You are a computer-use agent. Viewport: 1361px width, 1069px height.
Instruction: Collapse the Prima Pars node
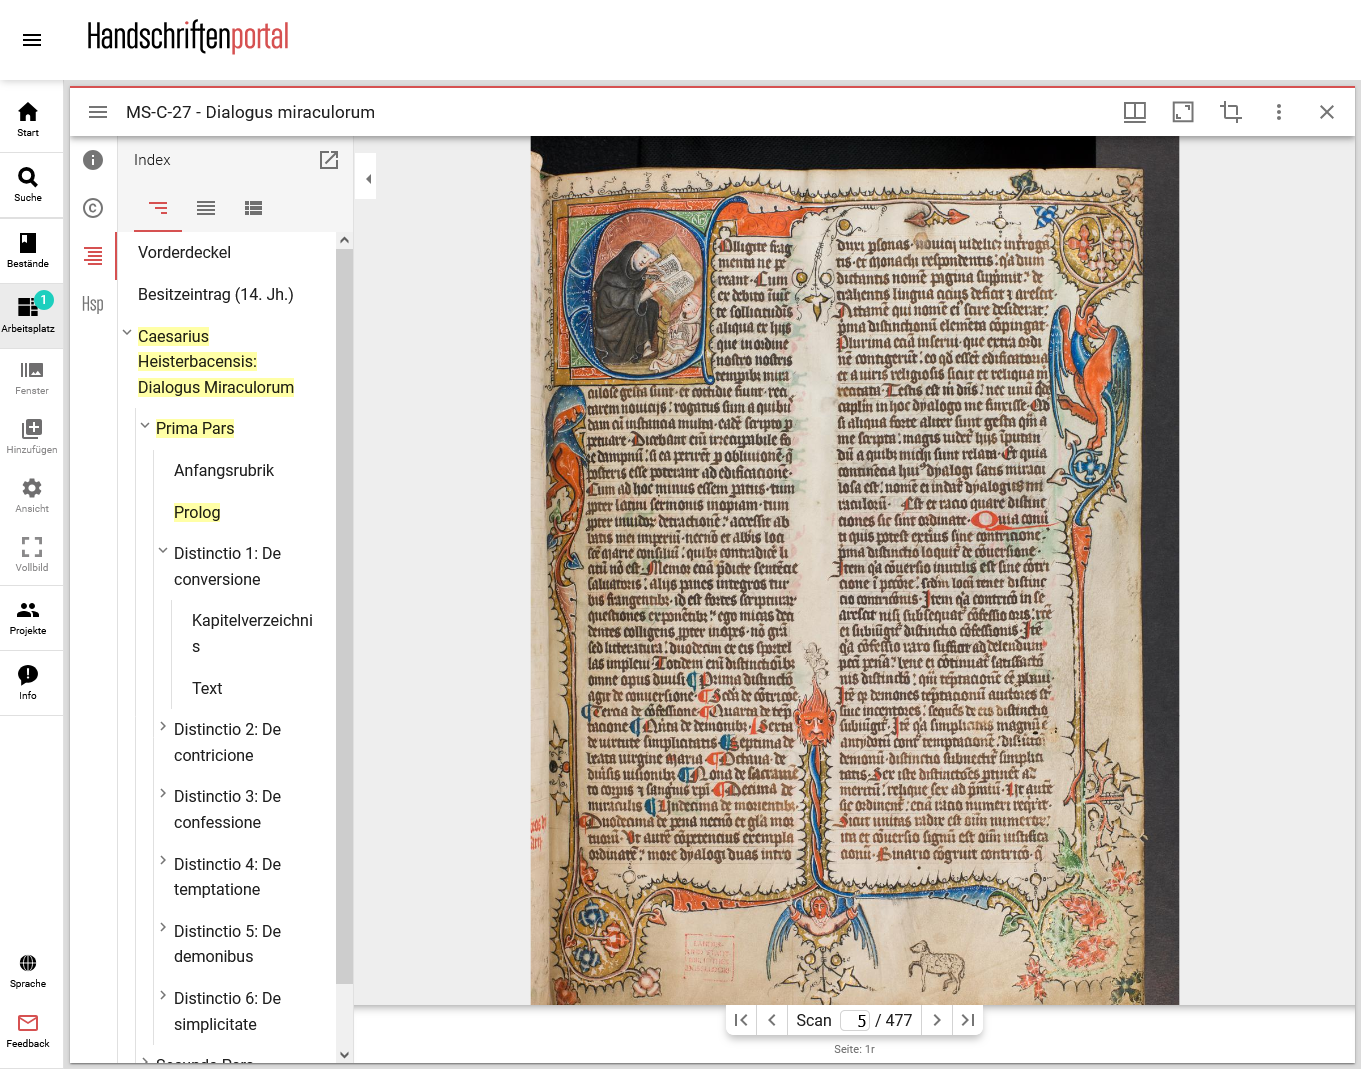tap(145, 425)
